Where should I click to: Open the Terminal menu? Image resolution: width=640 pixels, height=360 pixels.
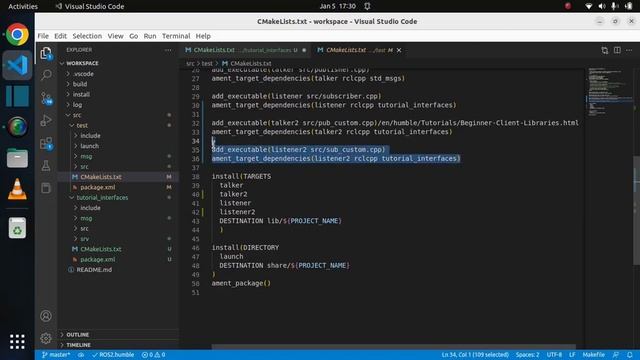click(x=176, y=36)
